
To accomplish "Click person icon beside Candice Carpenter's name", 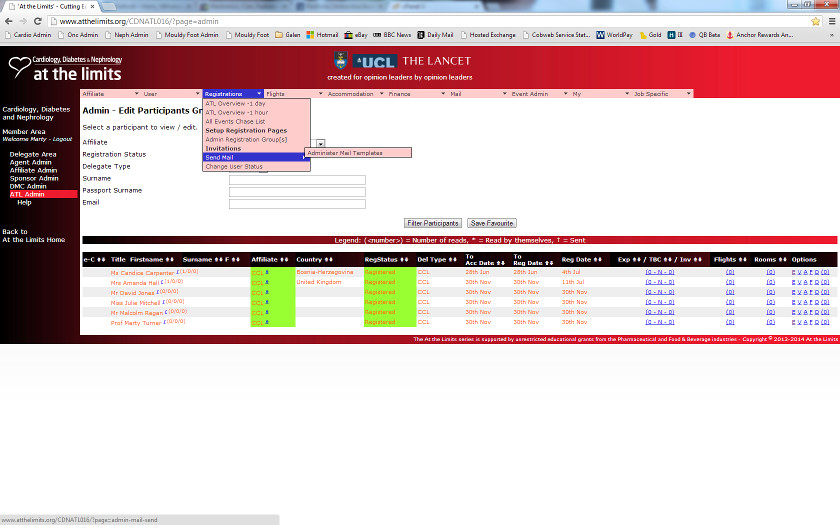I will pyautogui.click(x=178, y=272).
